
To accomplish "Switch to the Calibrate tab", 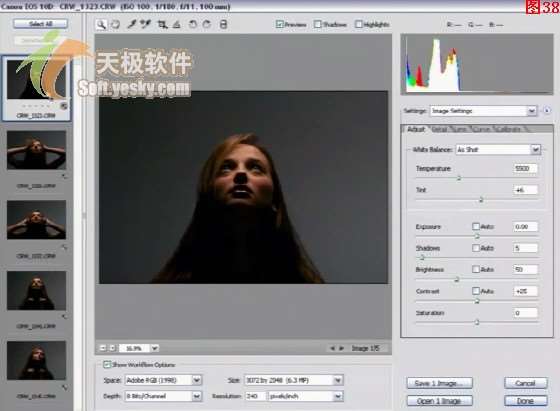I will click(509, 129).
